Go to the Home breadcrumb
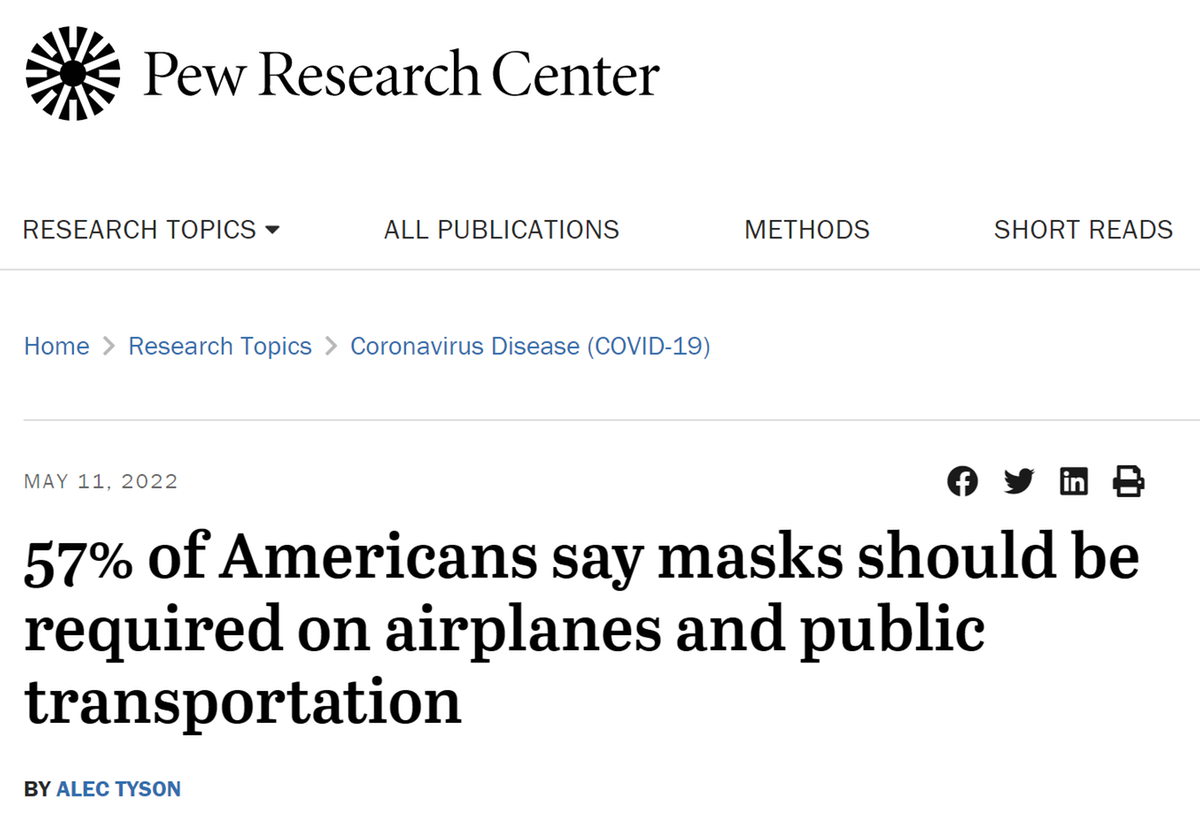Image resolution: width=1200 pixels, height=818 pixels. click(x=56, y=347)
